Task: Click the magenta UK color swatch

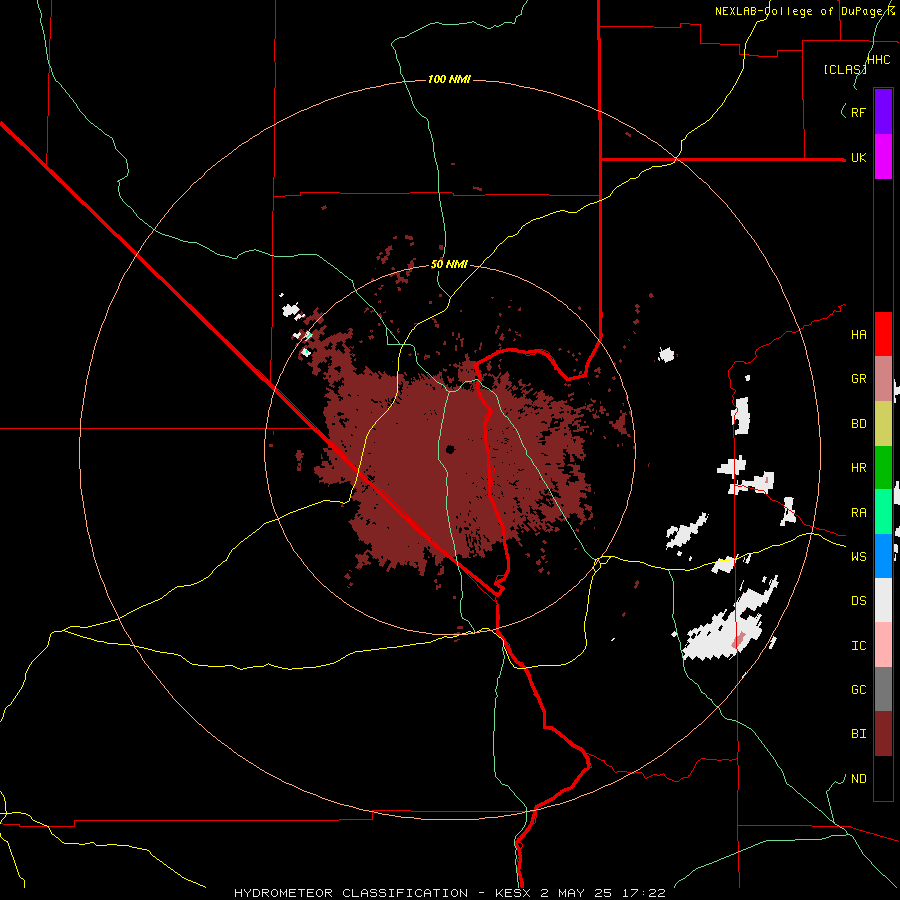Action: coord(883,157)
